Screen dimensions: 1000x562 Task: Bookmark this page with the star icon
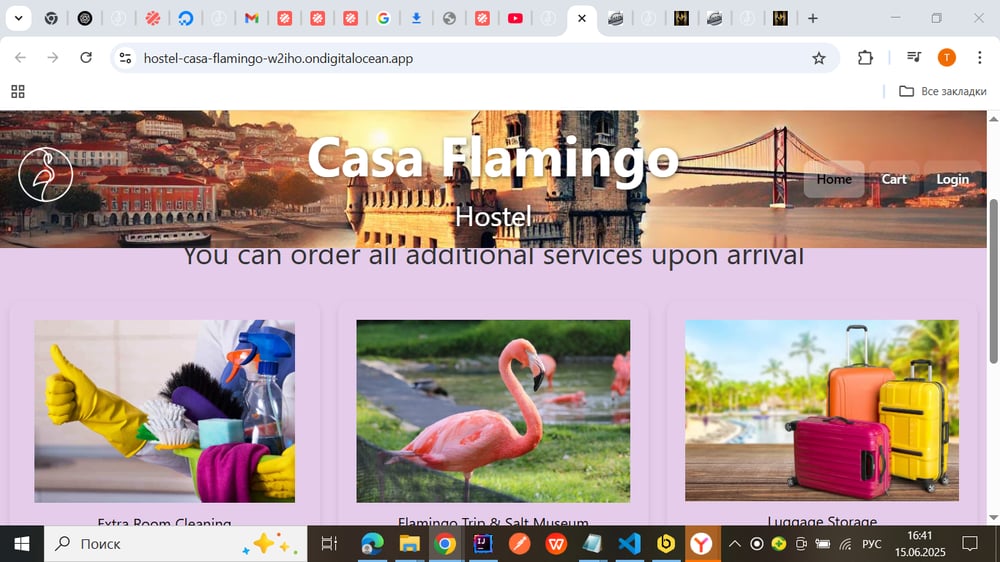[x=819, y=59]
